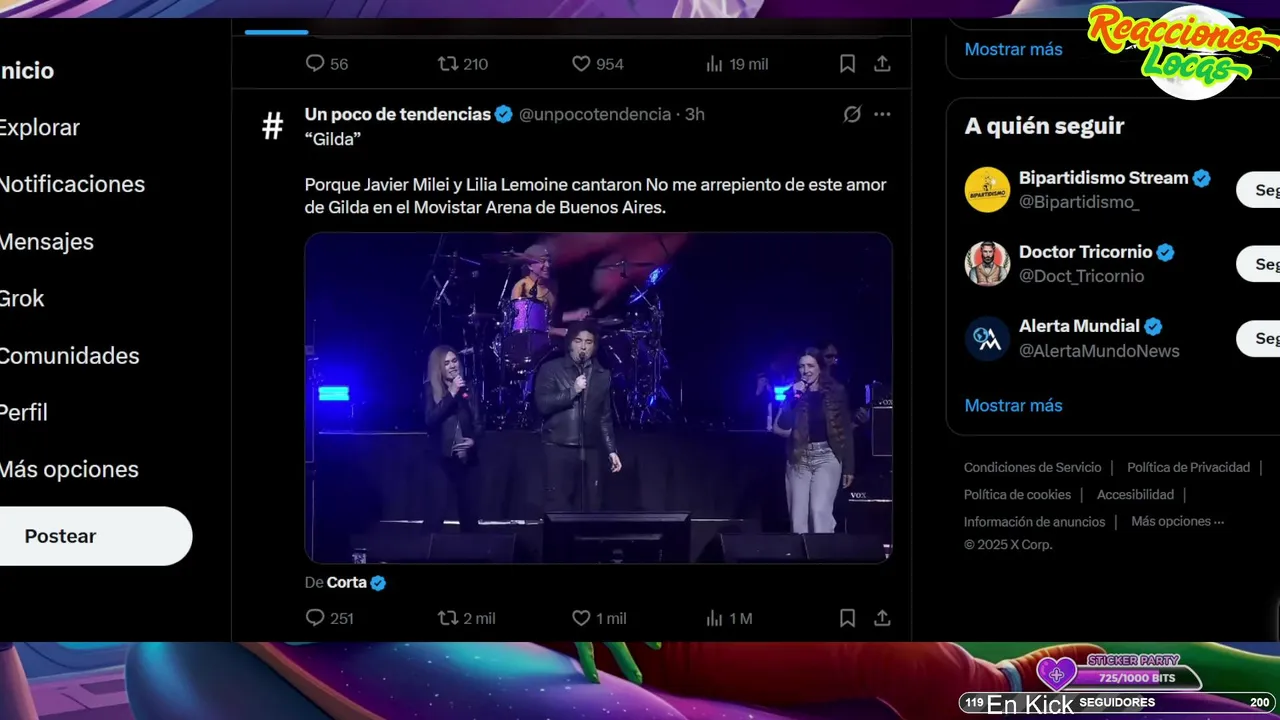Screen dimensions: 1280x720
Task: Open Accesibilidad footer link
Action: click(x=1135, y=494)
